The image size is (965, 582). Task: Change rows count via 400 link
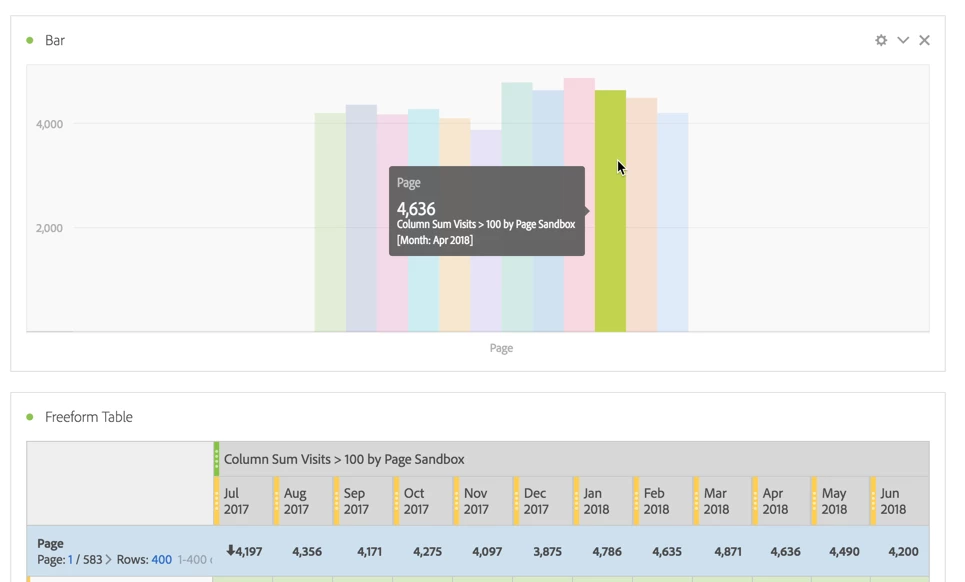[x=161, y=560]
